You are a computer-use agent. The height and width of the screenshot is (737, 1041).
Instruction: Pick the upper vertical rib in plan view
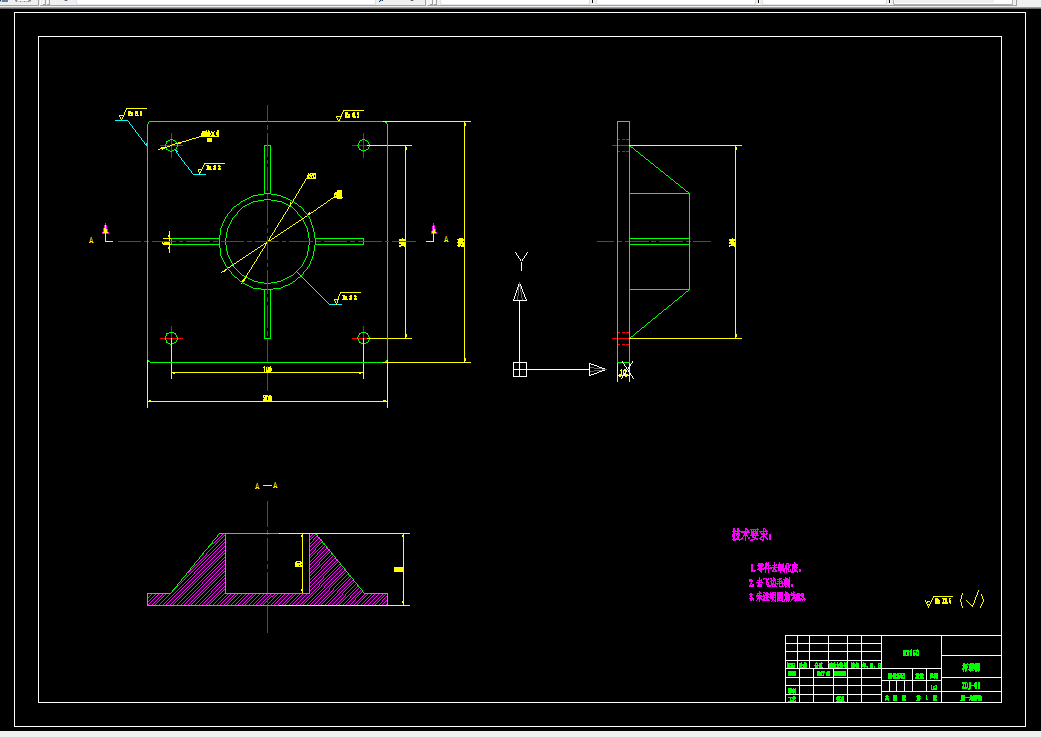(x=268, y=169)
